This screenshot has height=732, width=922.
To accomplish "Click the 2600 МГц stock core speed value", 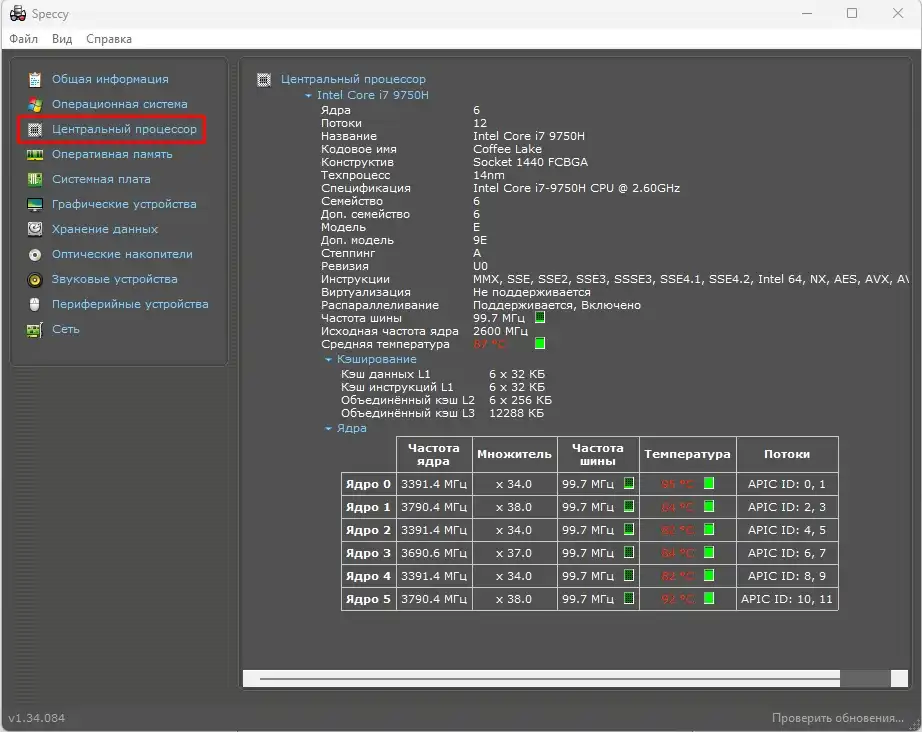I will tap(500, 331).
